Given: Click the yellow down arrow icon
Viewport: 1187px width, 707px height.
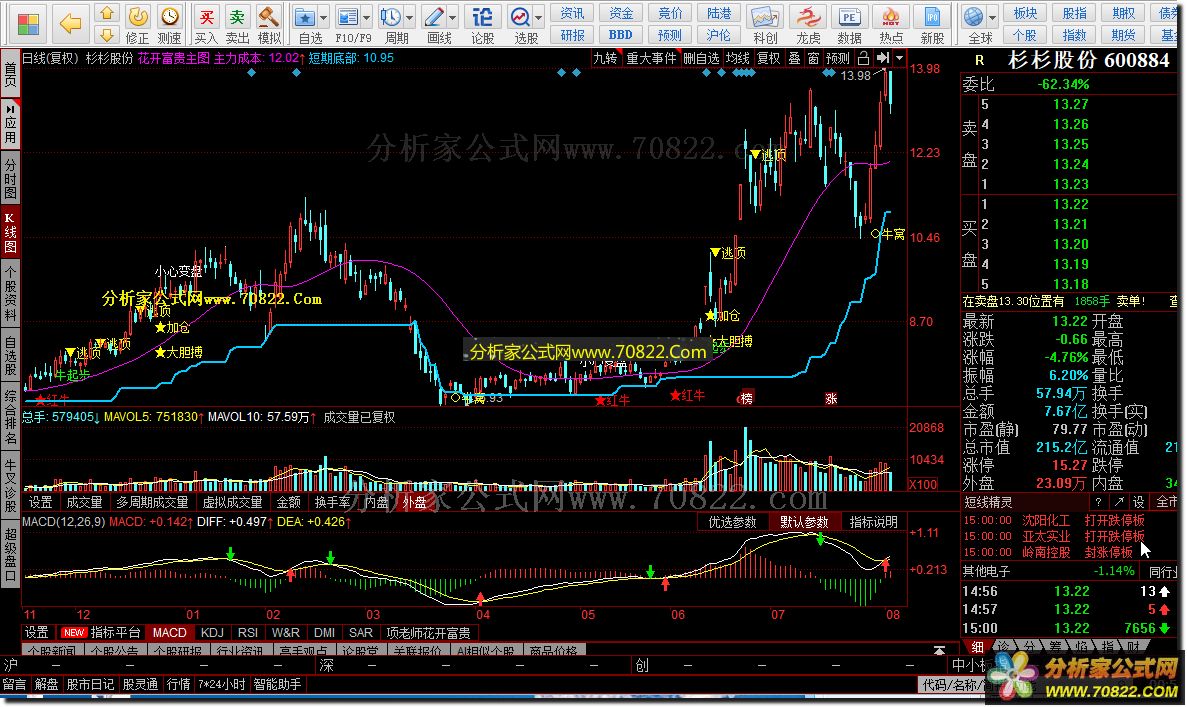Looking at the screenshot, I should pos(107,35).
